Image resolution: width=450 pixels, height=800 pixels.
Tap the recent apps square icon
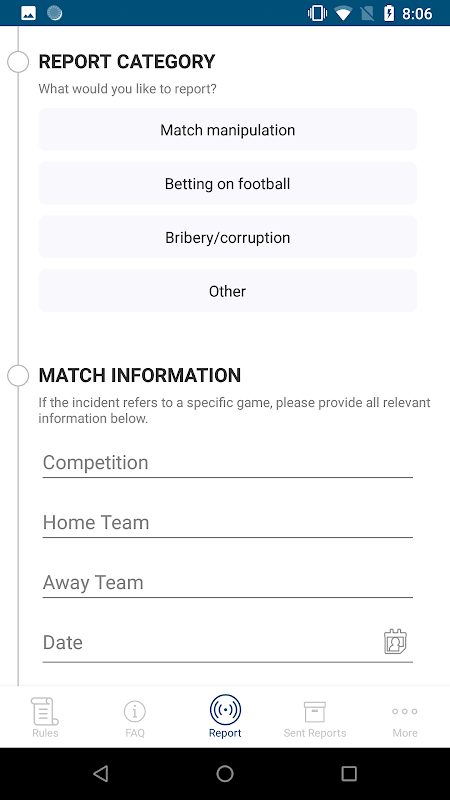point(349,773)
